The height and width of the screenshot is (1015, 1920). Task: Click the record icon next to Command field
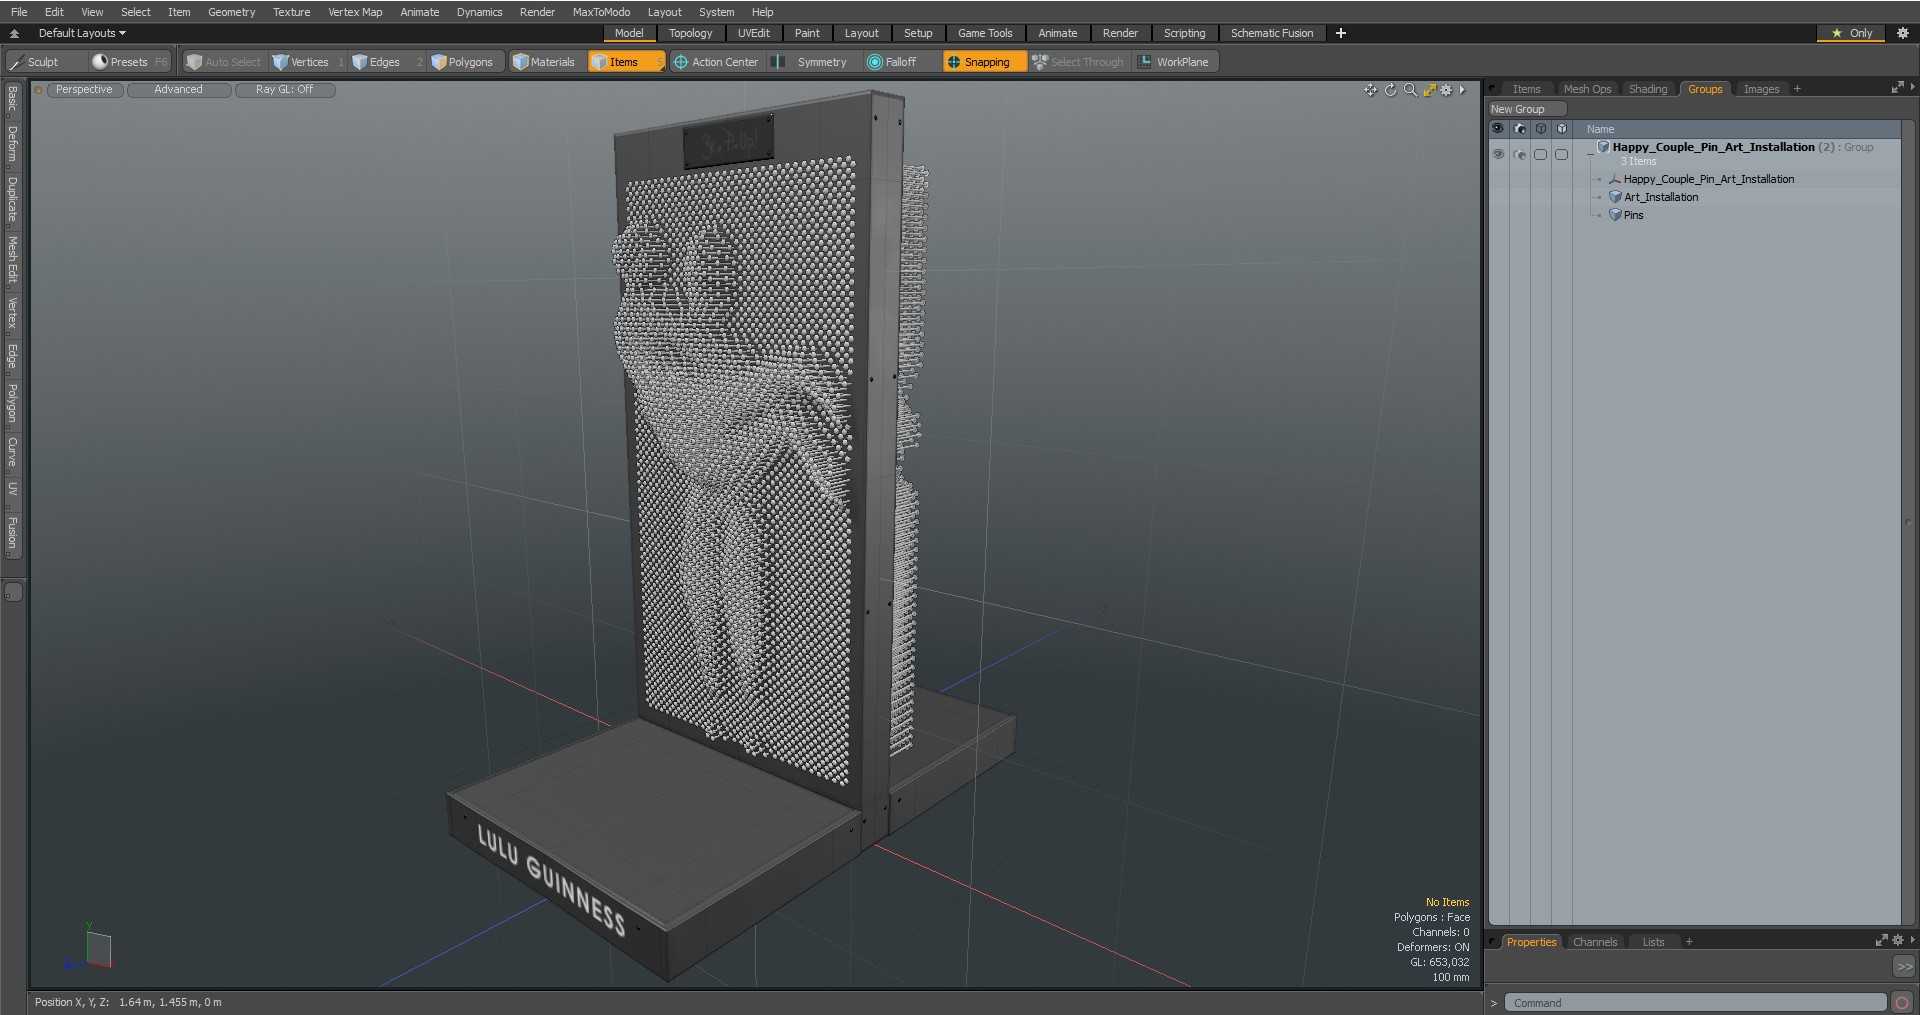click(1902, 1002)
